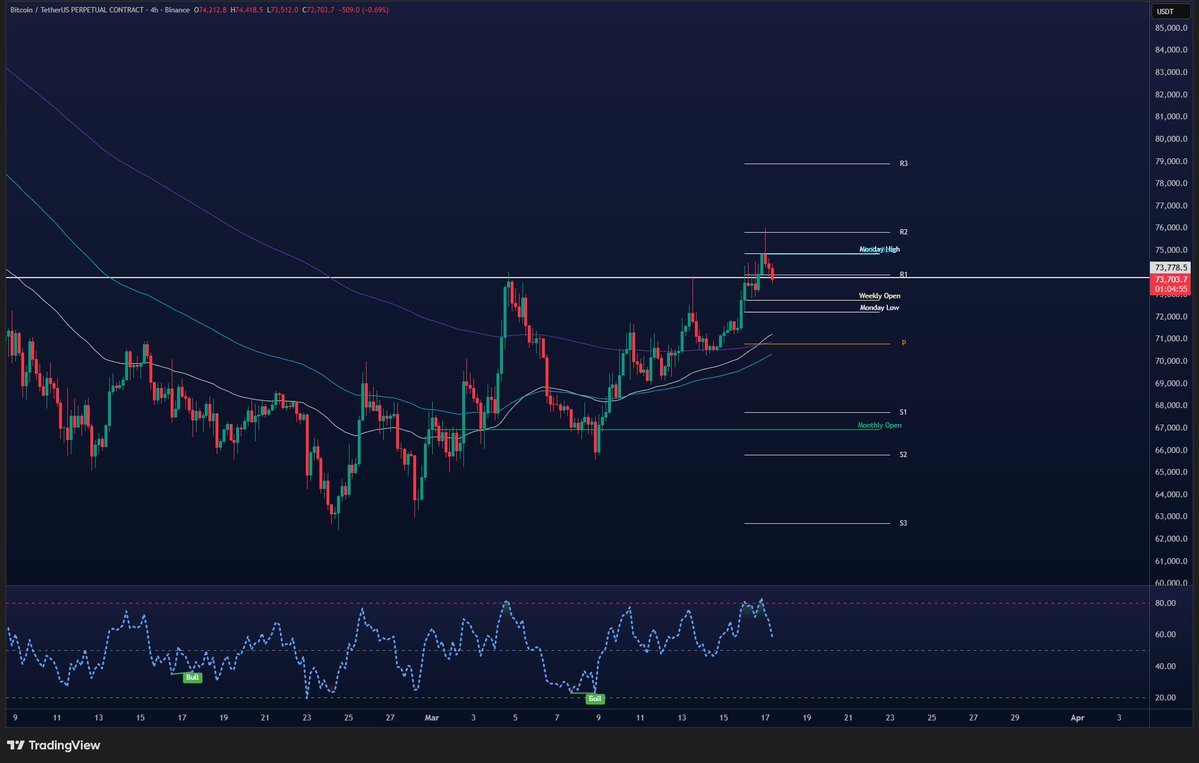Click the close value C73,703.7
1199x763 pixels.
[x=318, y=10]
